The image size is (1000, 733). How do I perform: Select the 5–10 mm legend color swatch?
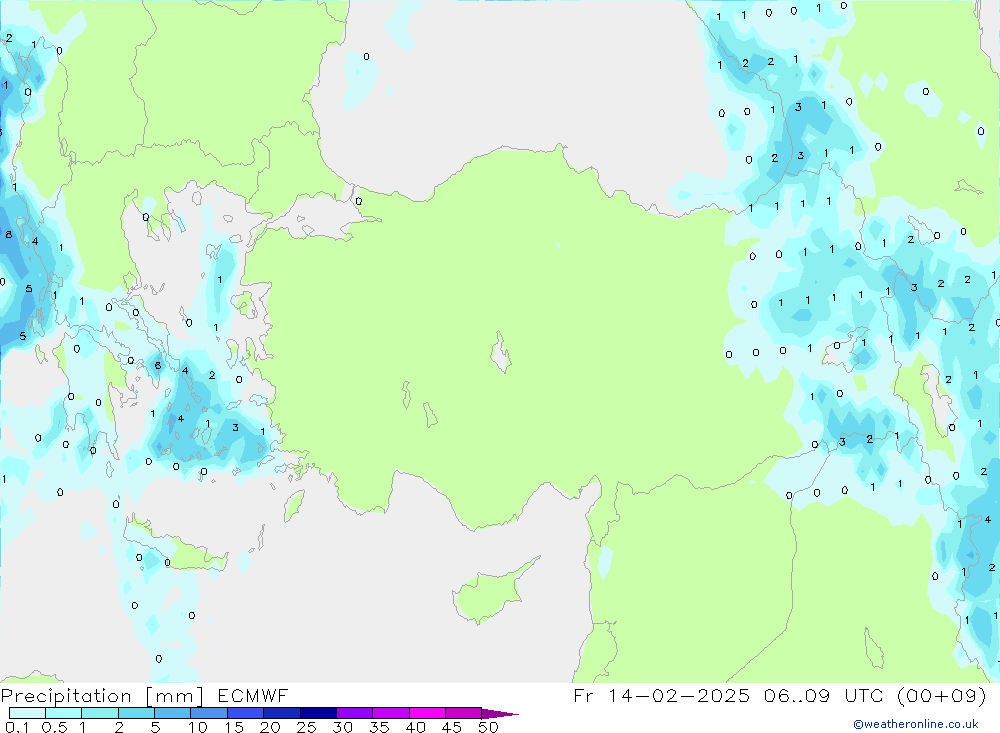(x=173, y=713)
